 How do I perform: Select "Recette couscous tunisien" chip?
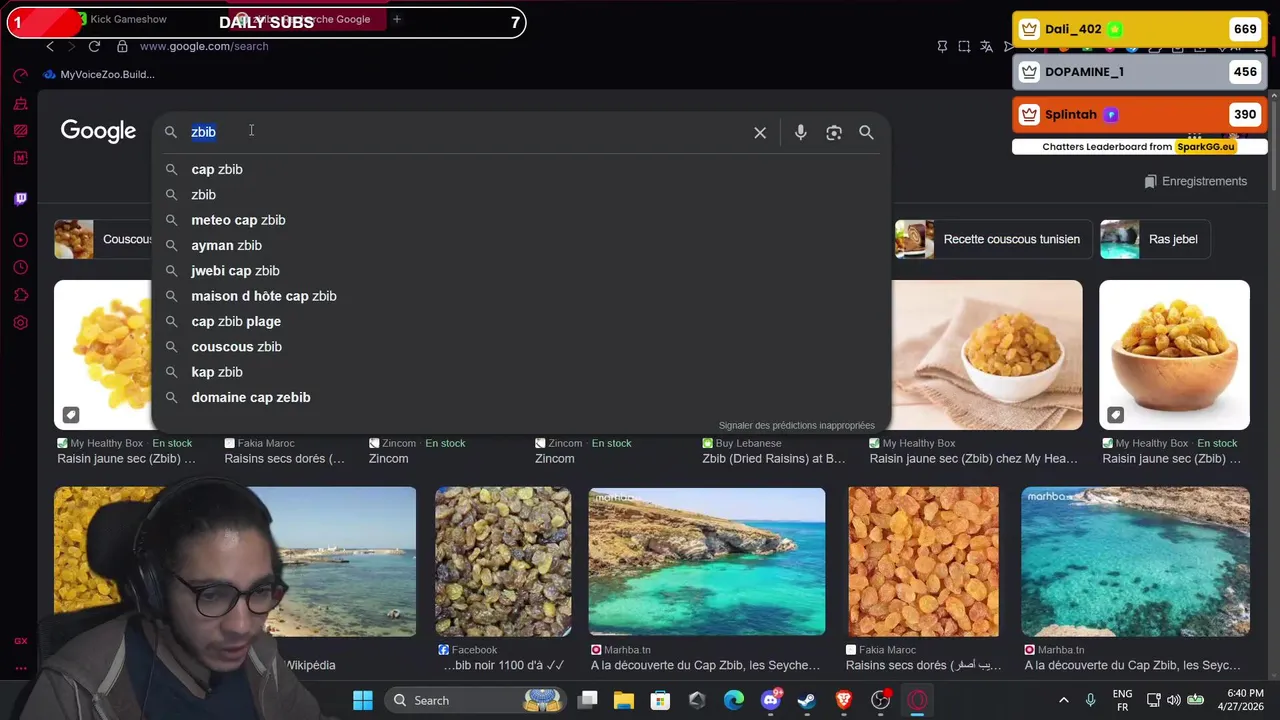click(994, 239)
